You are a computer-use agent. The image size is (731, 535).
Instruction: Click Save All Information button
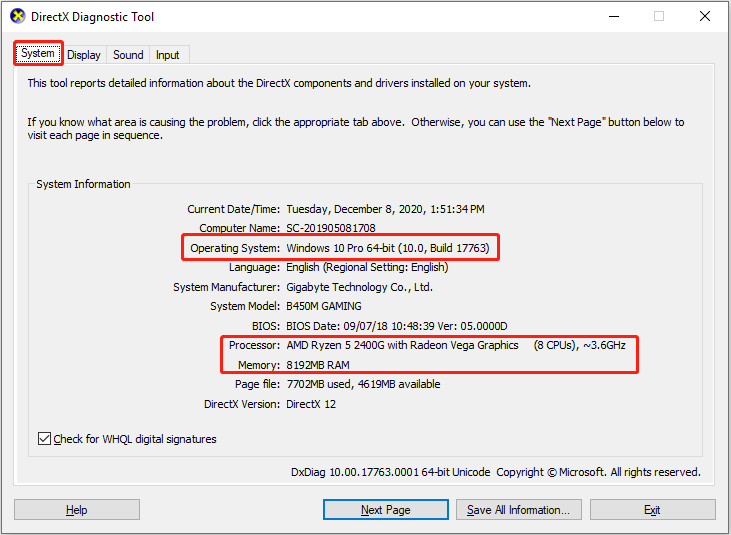(x=518, y=510)
